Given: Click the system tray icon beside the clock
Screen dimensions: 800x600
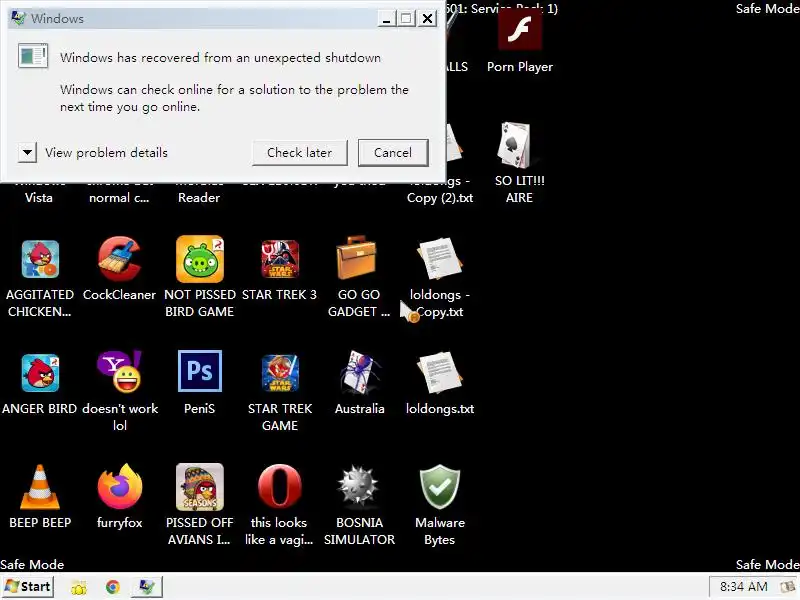Looking at the screenshot, I should 790,587.
